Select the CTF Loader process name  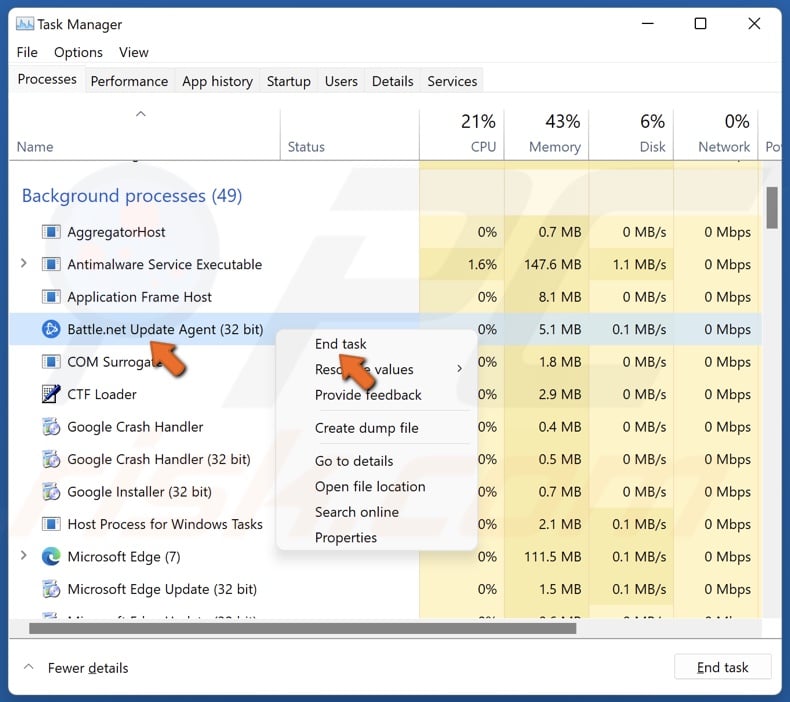click(102, 395)
